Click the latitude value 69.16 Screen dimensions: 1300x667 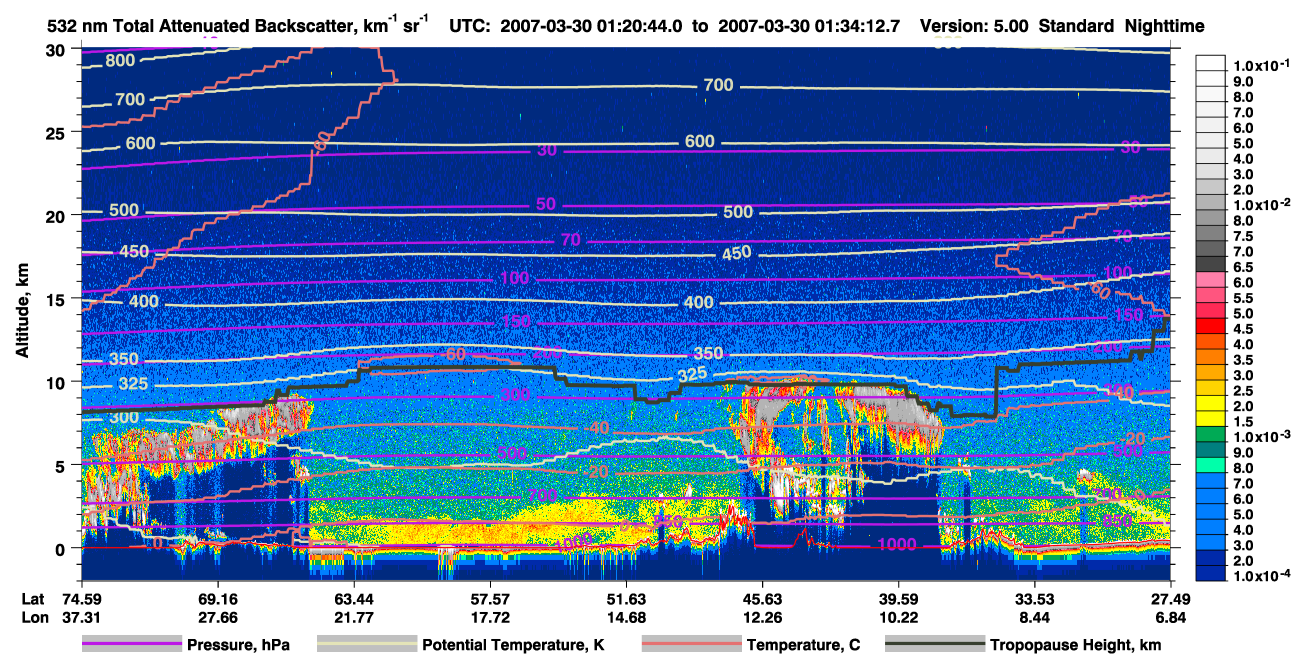pos(219,599)
